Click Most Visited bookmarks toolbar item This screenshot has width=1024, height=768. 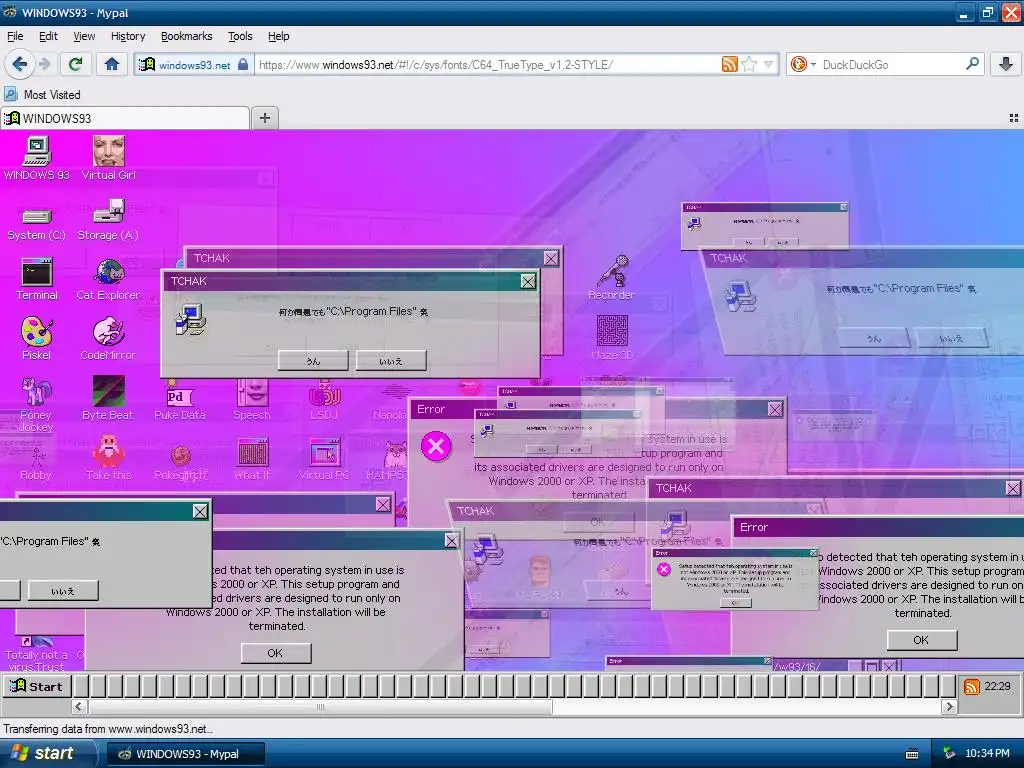(43, 95)
